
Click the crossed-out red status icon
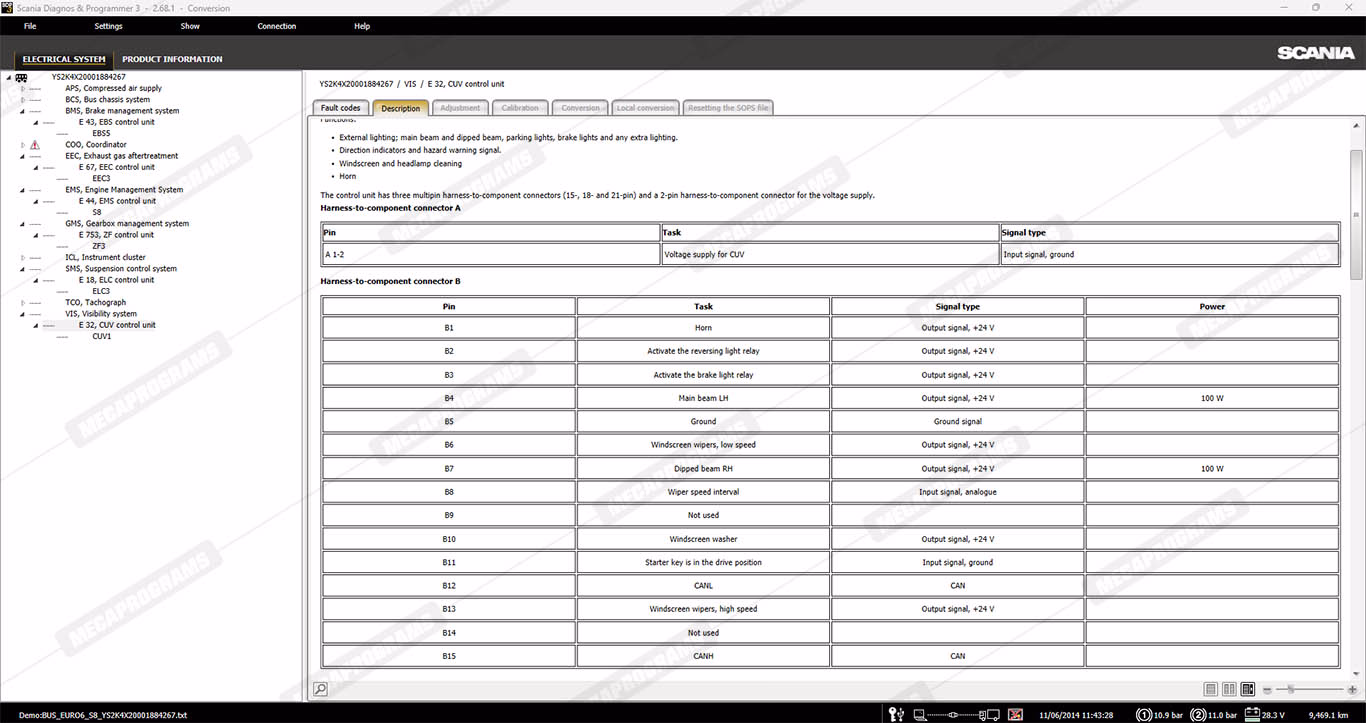(1016, 714)
